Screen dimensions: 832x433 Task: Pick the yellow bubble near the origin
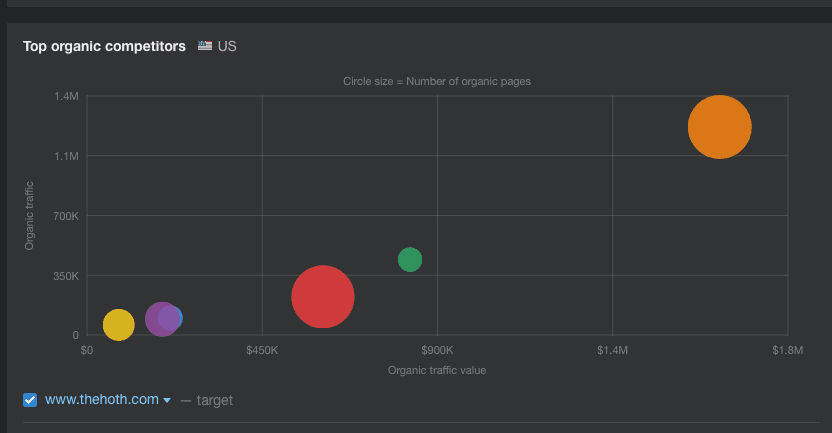(118, 325)
